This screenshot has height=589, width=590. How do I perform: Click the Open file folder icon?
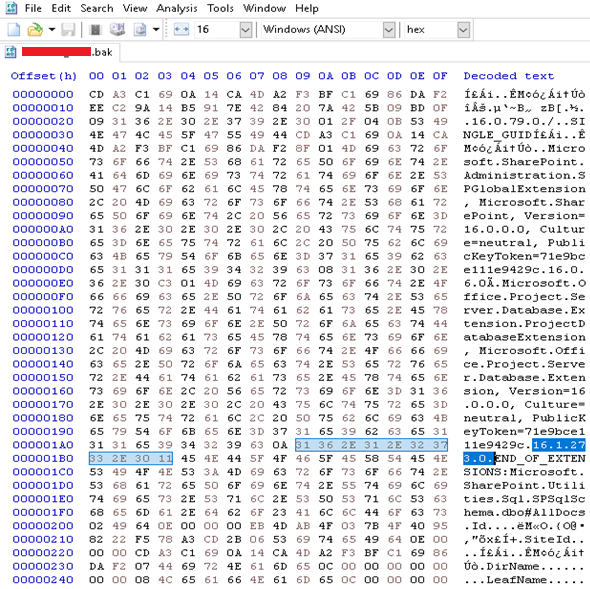[35, 29]
